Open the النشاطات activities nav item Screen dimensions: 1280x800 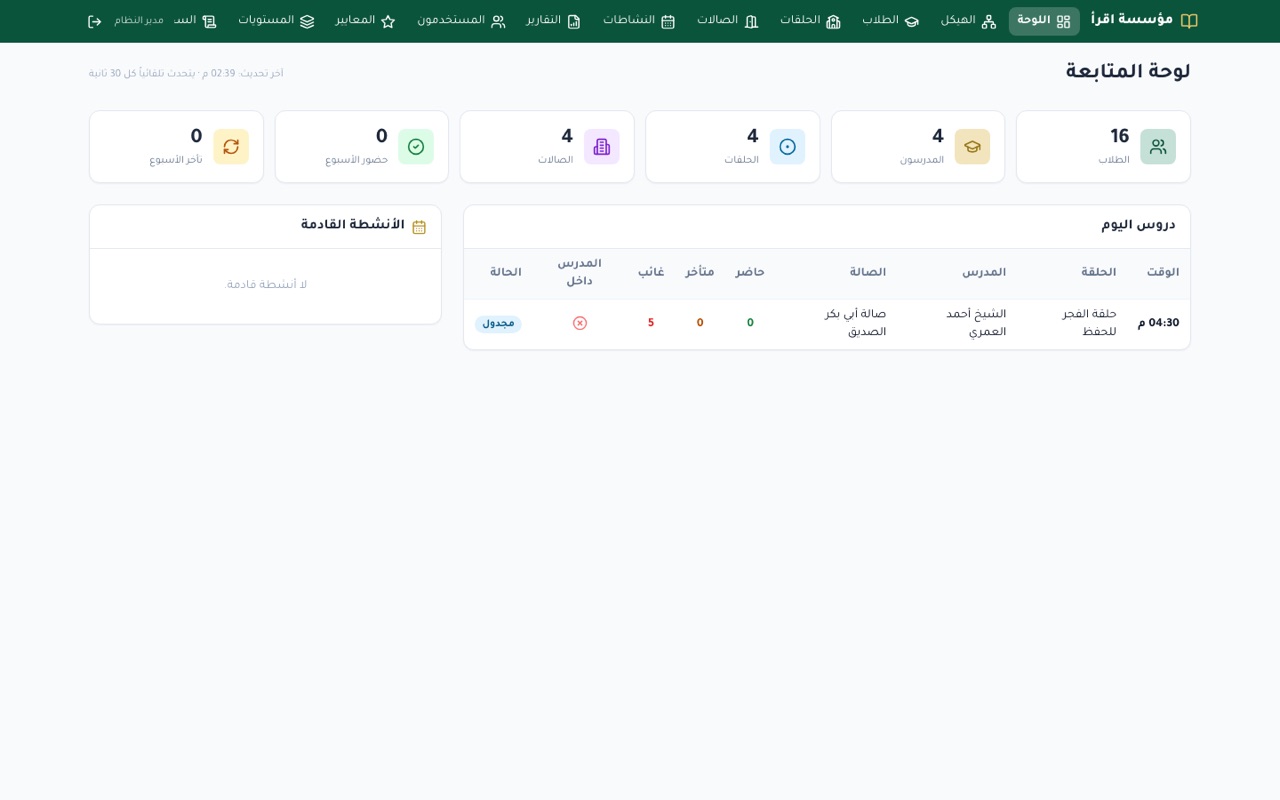tap(639, 21)
